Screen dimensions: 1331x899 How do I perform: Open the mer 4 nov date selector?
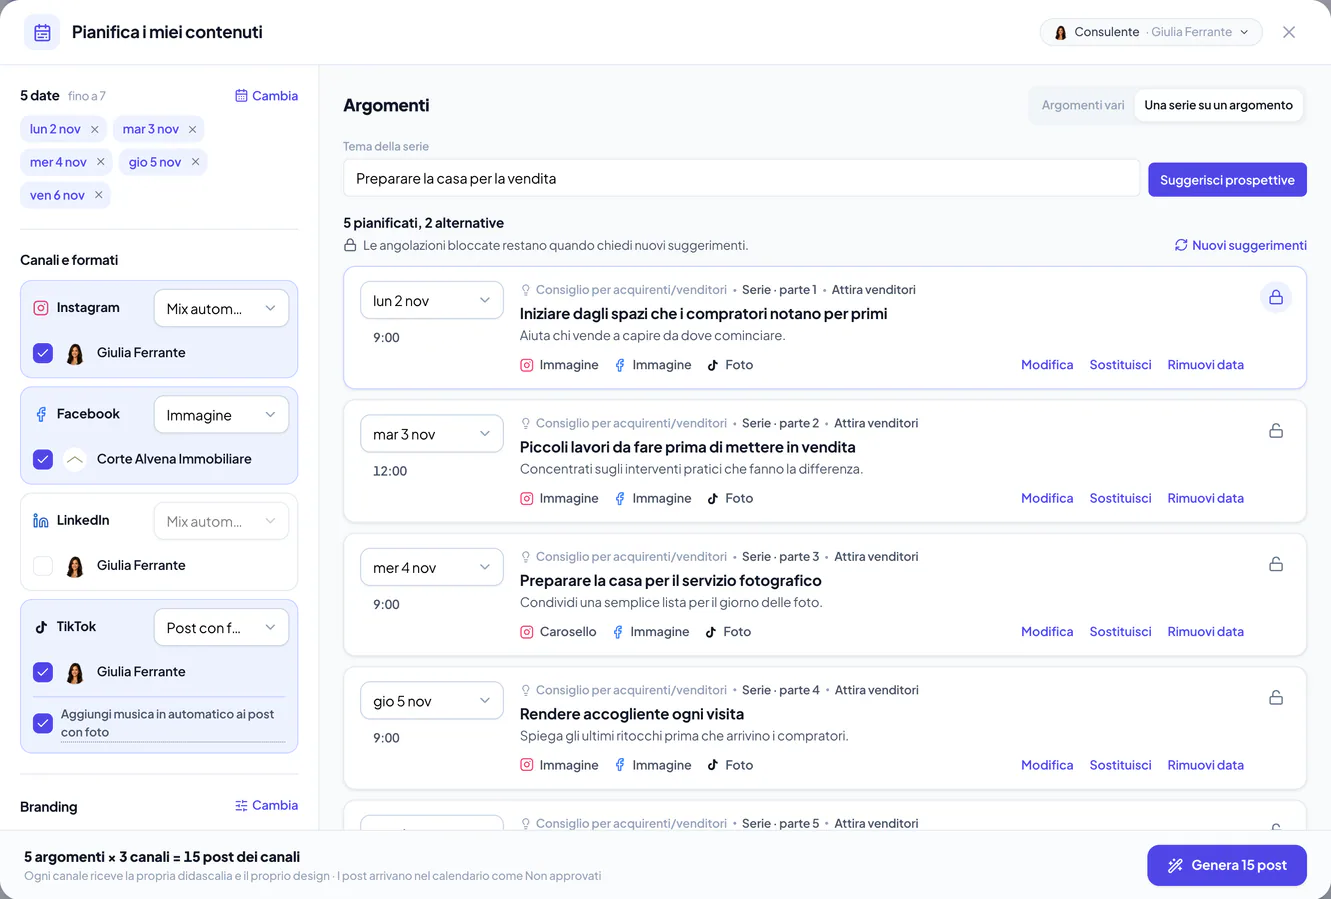click(x=431, y=567)
